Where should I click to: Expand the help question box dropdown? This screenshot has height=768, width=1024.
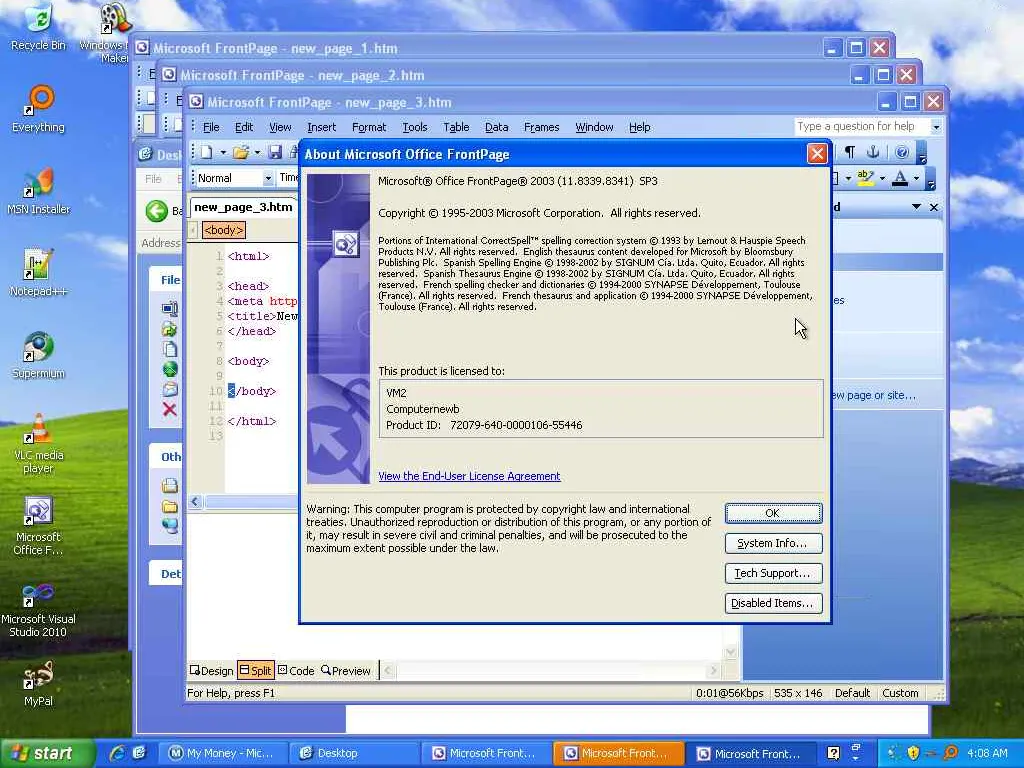coord(936,127)
